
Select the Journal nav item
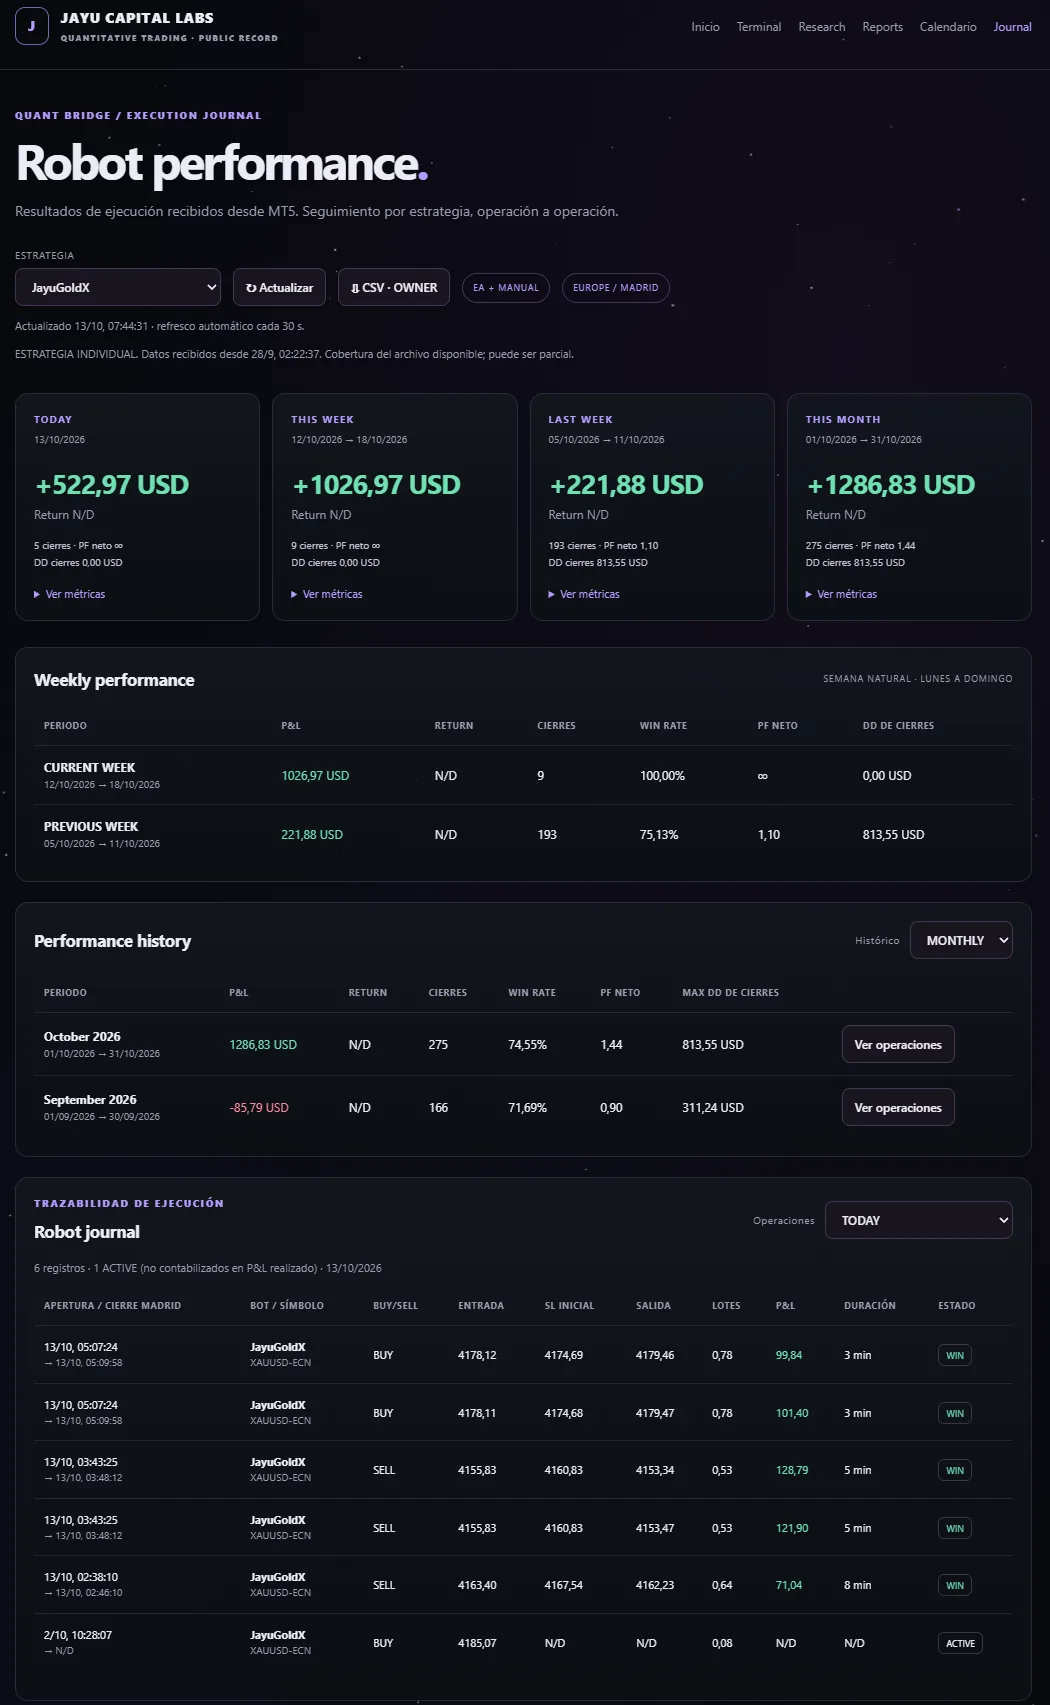tap(1012, 27)
